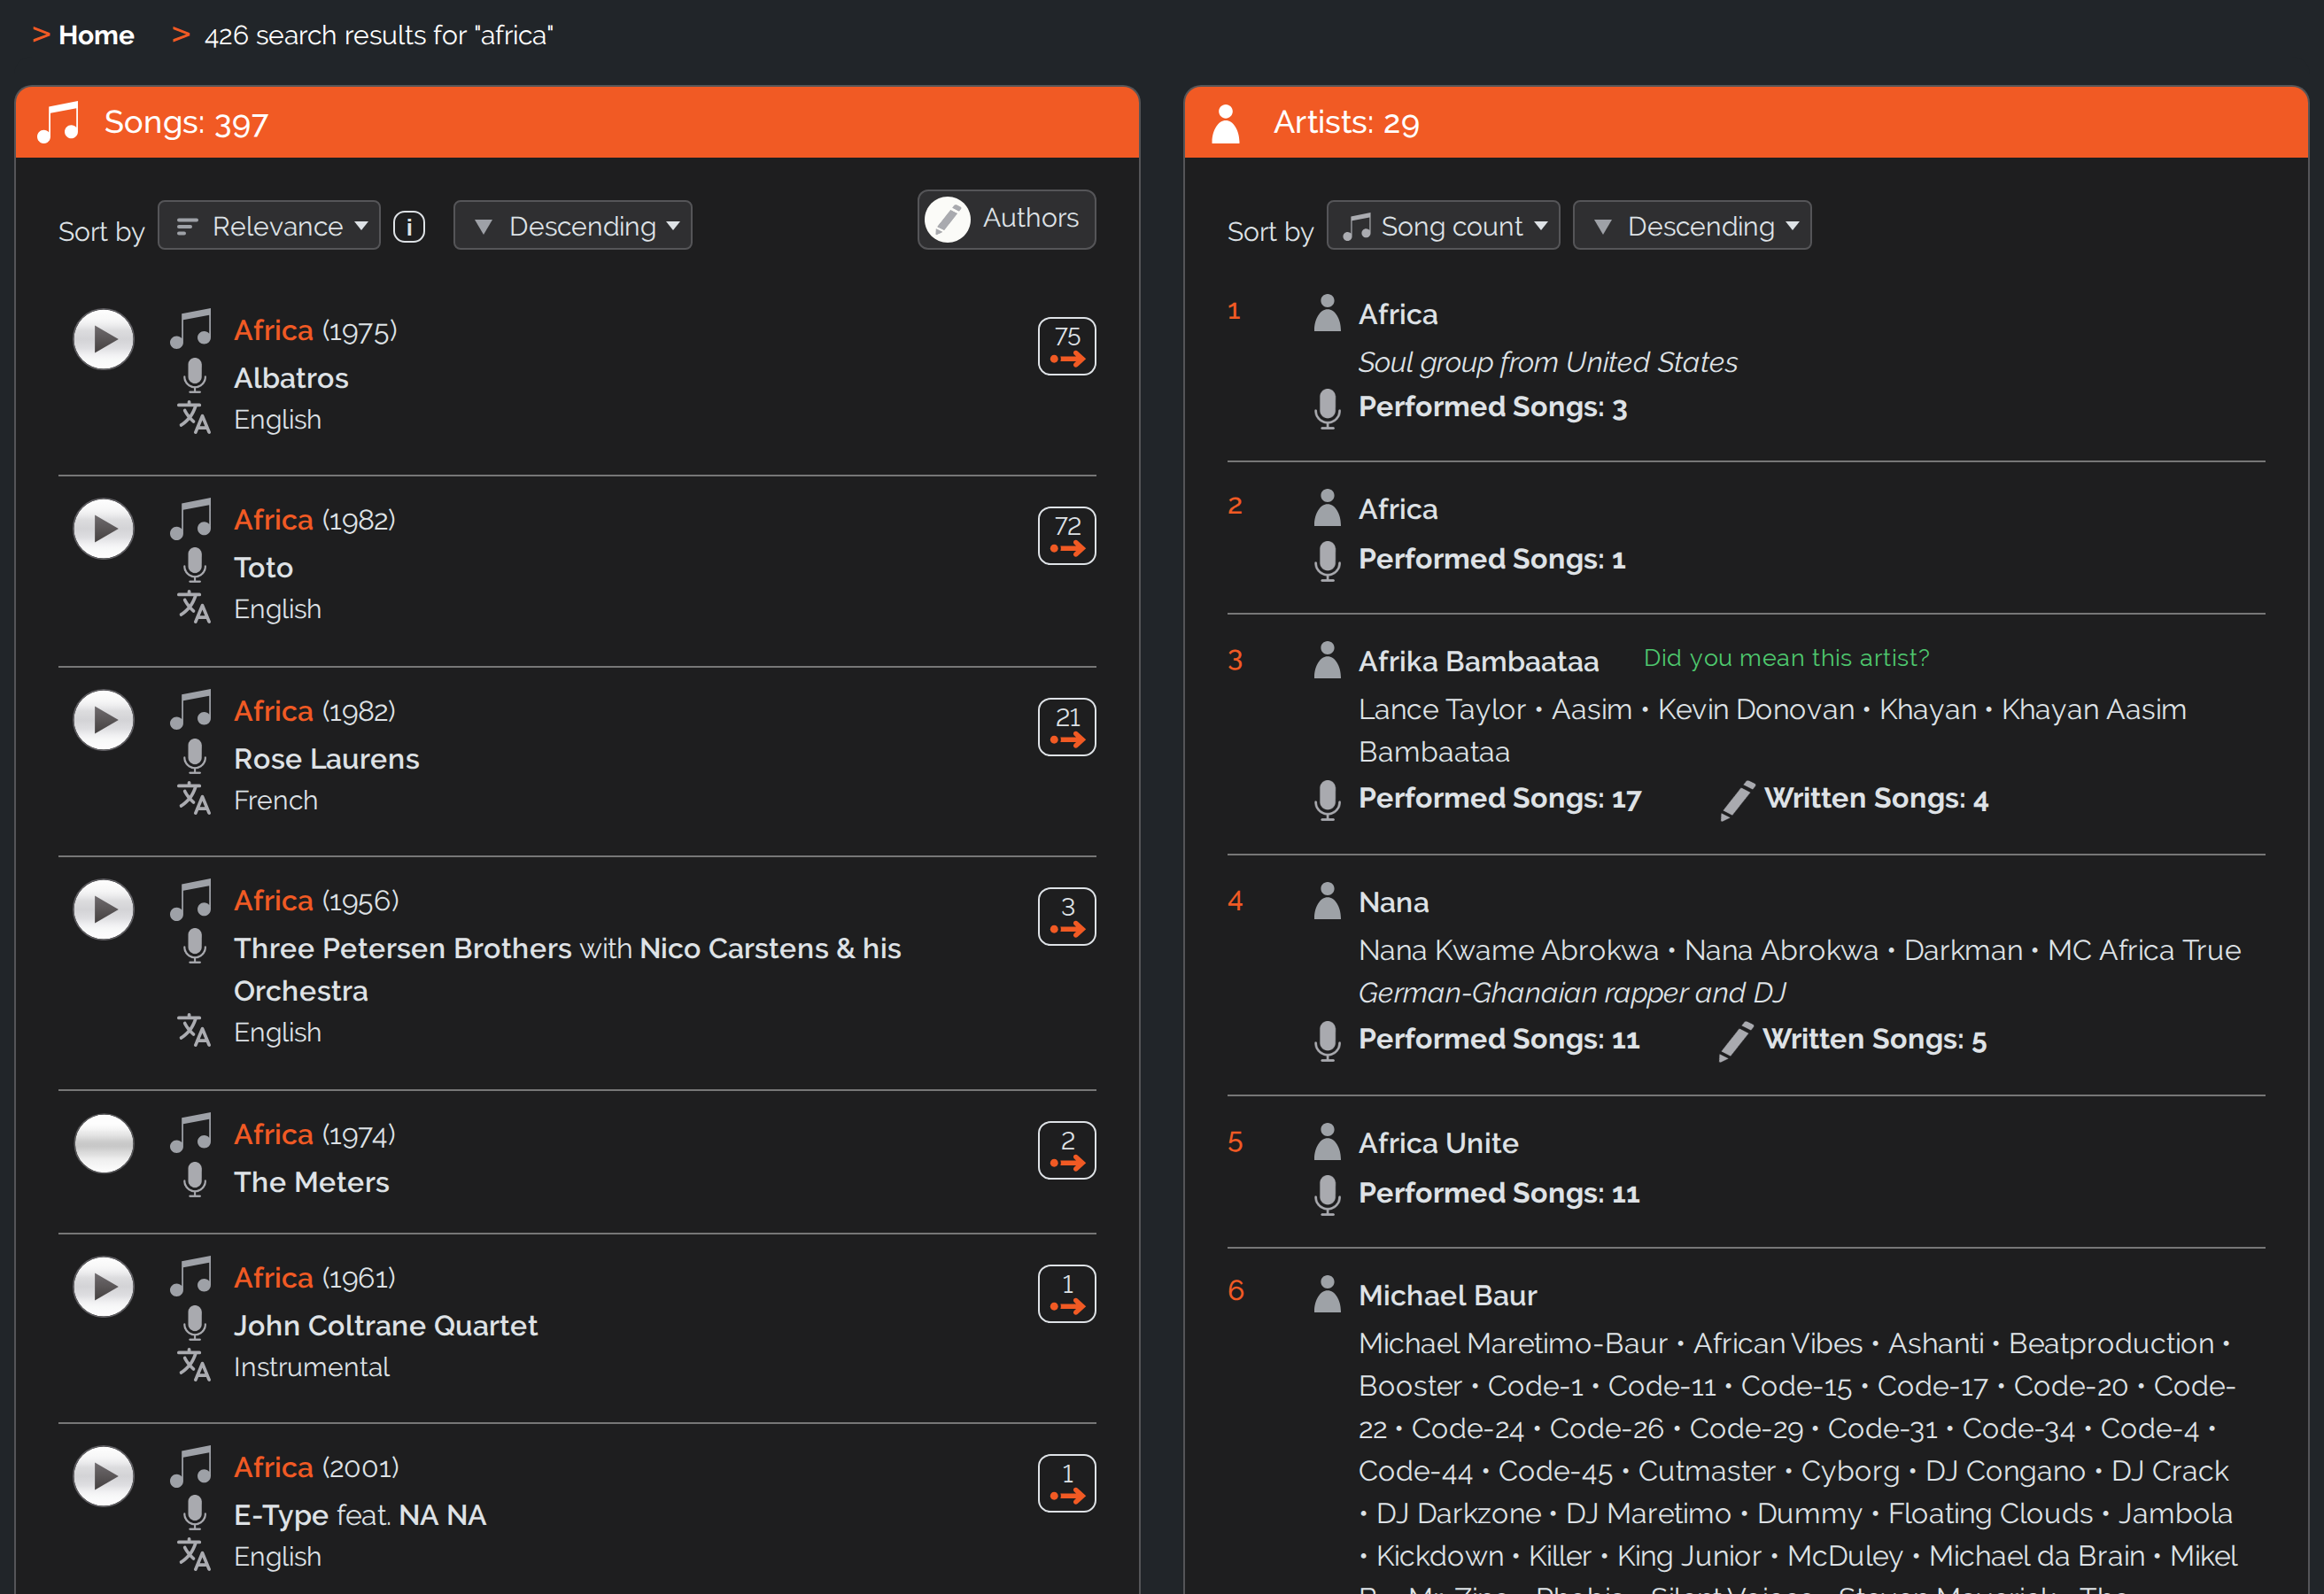Play Africa (1982) by Toto
Screen dimensions: 2324x1594
coord(103,529)
